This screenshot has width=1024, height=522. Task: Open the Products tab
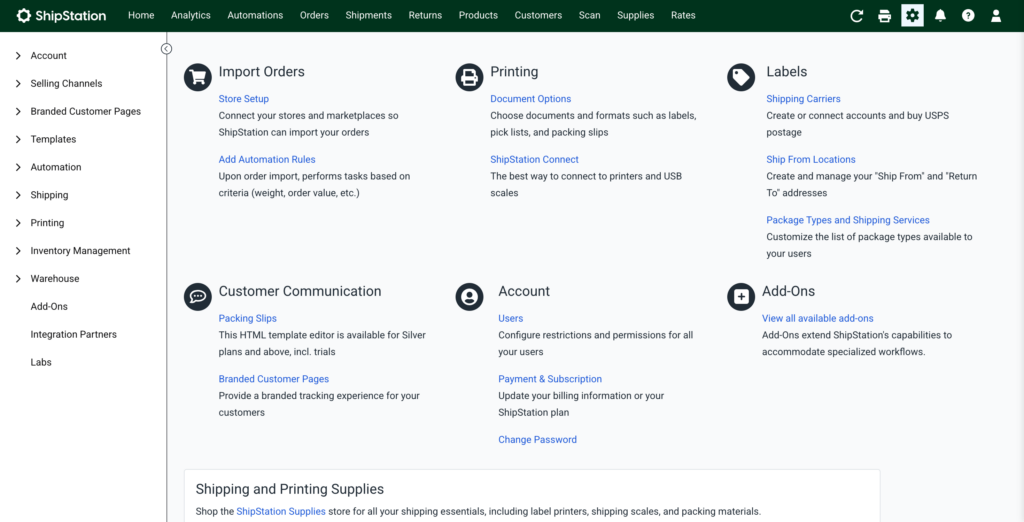[x=478, y=15]
